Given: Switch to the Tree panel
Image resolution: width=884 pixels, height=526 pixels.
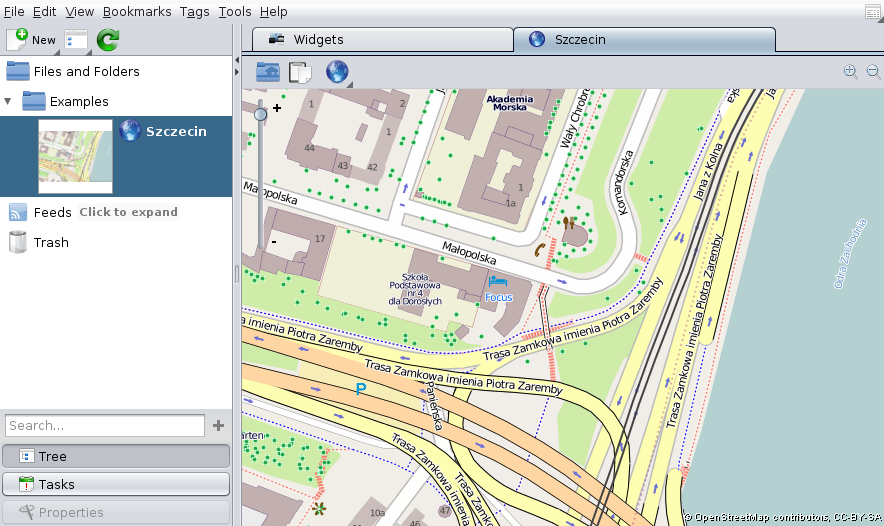Looking at the screenshot, I should click(116, 456).
